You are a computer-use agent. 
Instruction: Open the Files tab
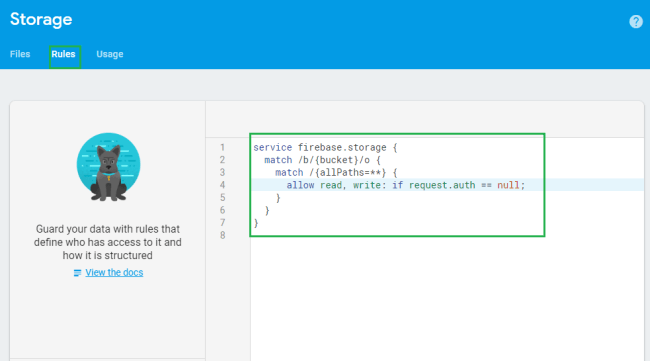pos(20,54)
